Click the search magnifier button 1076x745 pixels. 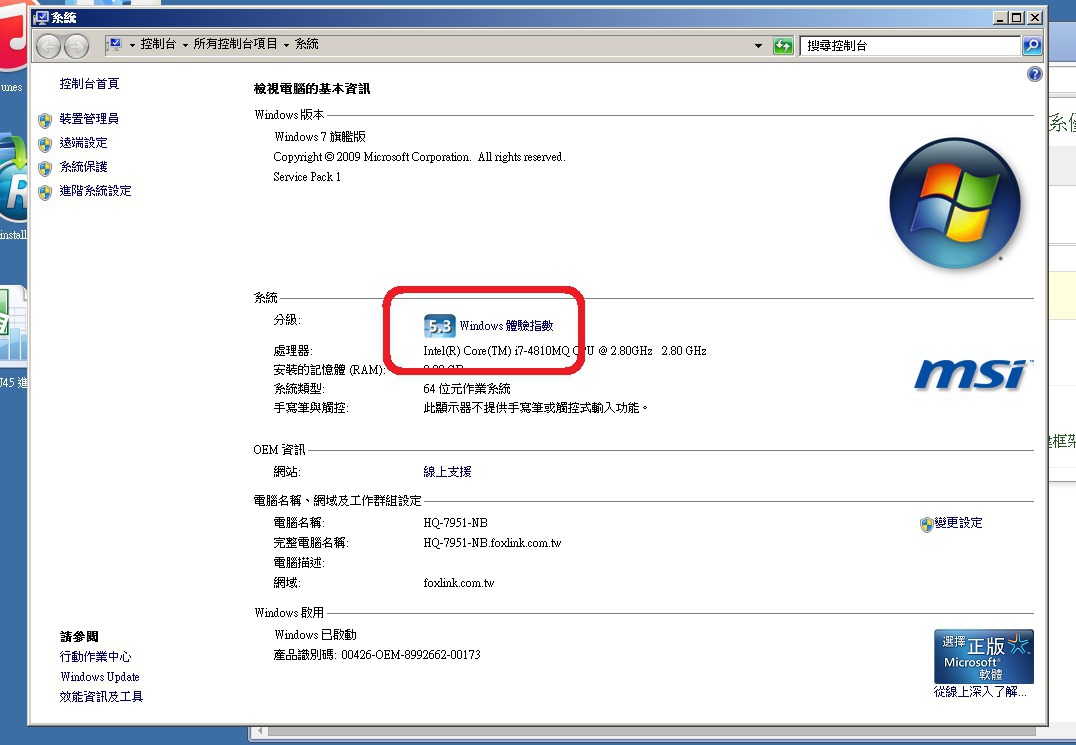point(1031,46)
